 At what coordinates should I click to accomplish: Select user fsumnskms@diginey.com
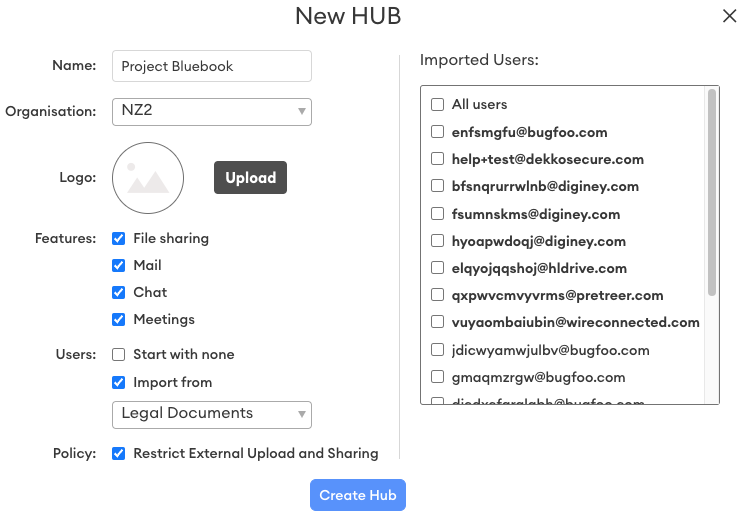click(x=437, y=213)
